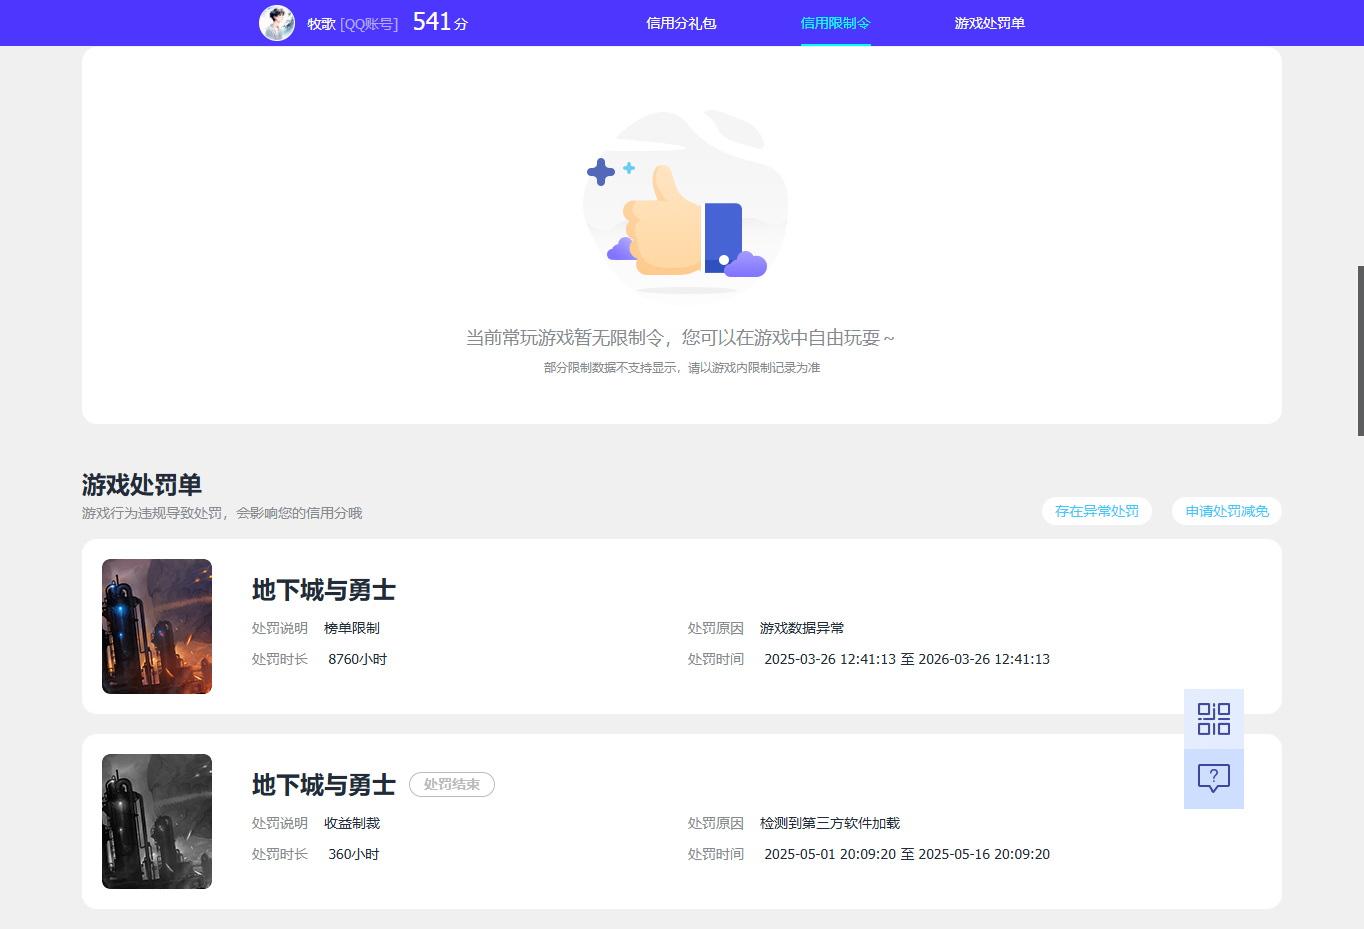
Task: Click the user avatar picture
Action: [x=277, y=23]
